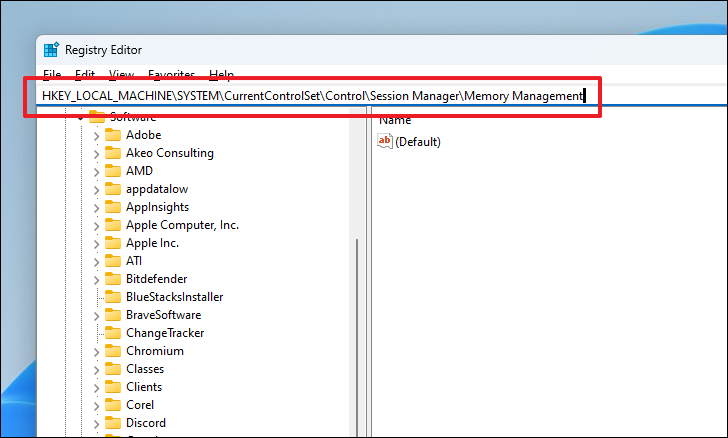728x438 pixels.
Task: Click the Apple Computer, Inc. folder icon
Action: pos(113,225)
